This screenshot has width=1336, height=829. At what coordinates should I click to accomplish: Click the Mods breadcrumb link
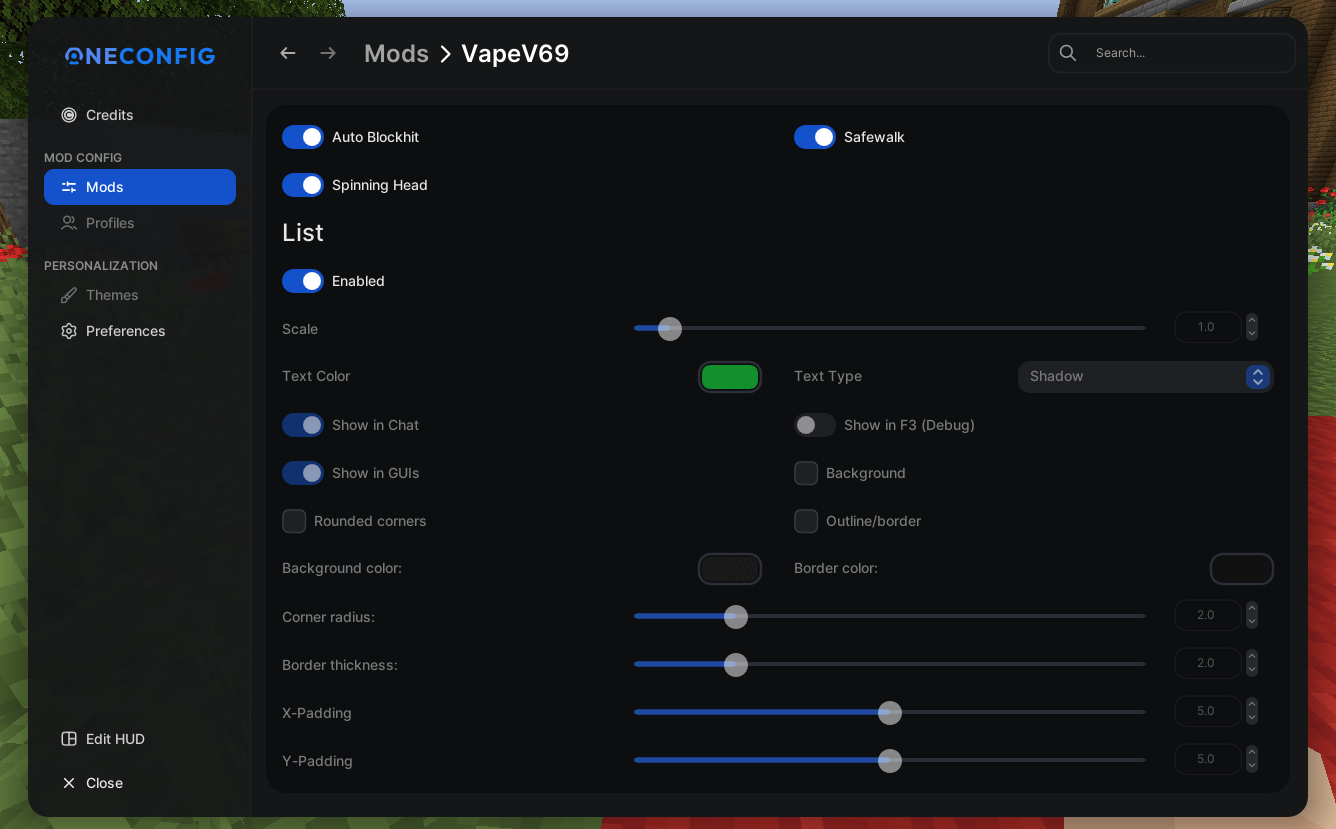396,53
